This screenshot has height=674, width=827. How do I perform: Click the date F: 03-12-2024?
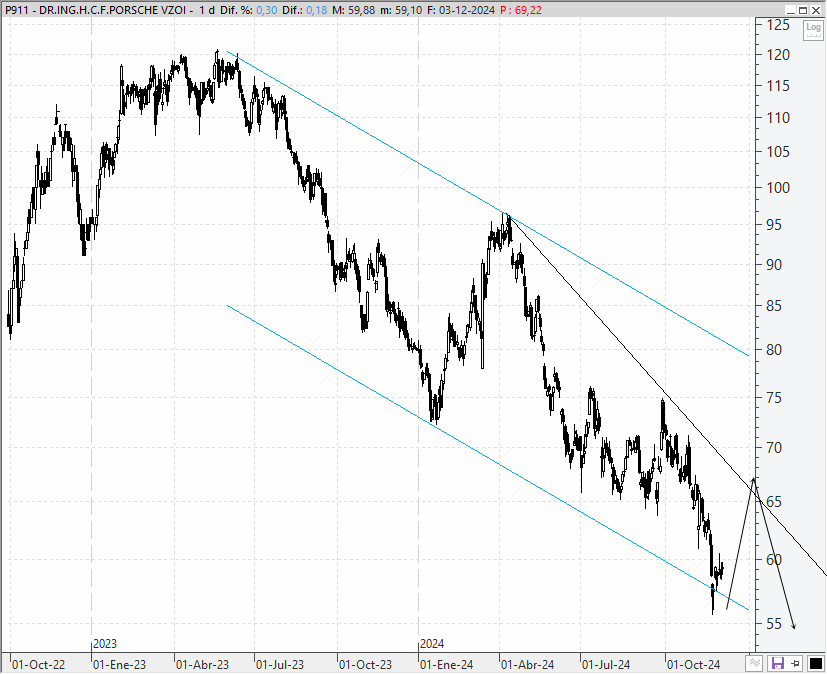460,10
